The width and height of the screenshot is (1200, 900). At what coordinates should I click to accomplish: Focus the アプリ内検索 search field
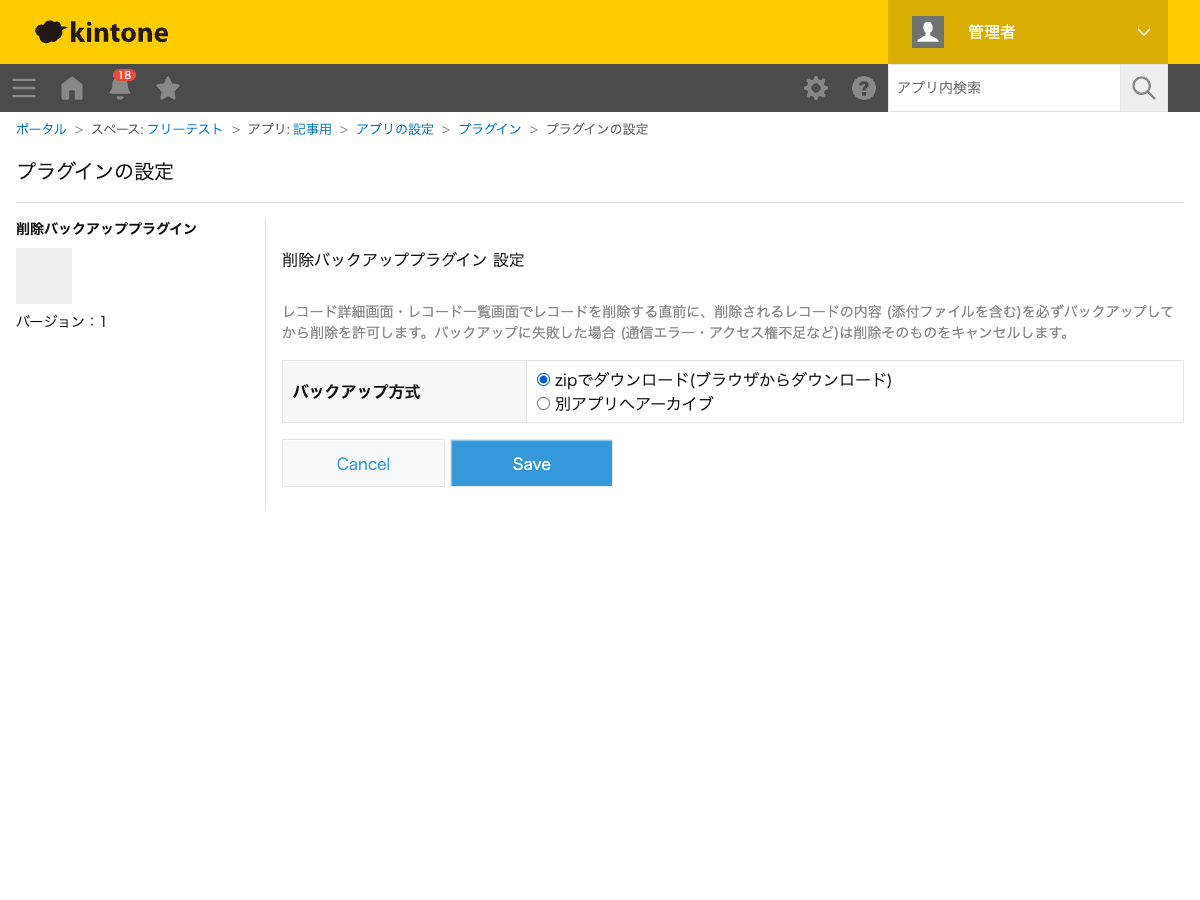pyautogui.click(x=1004, y=88)
